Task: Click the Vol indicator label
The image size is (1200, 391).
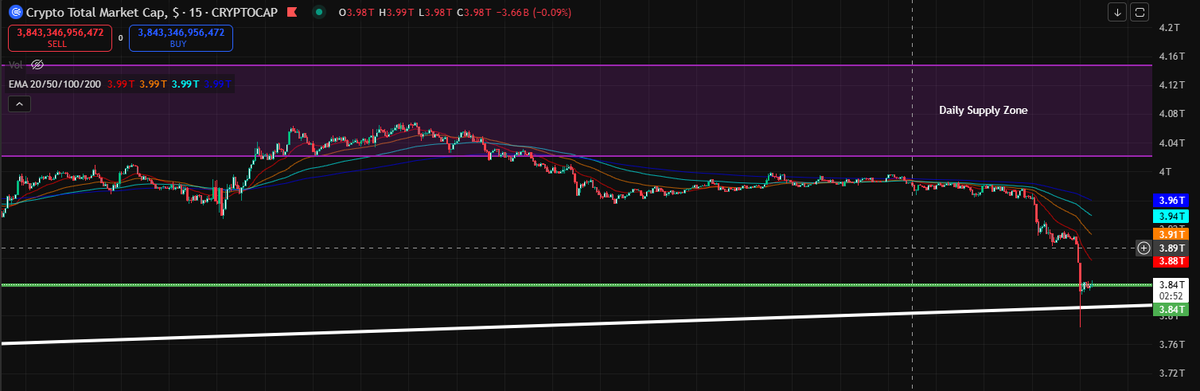Action: (x=16, y=64)
